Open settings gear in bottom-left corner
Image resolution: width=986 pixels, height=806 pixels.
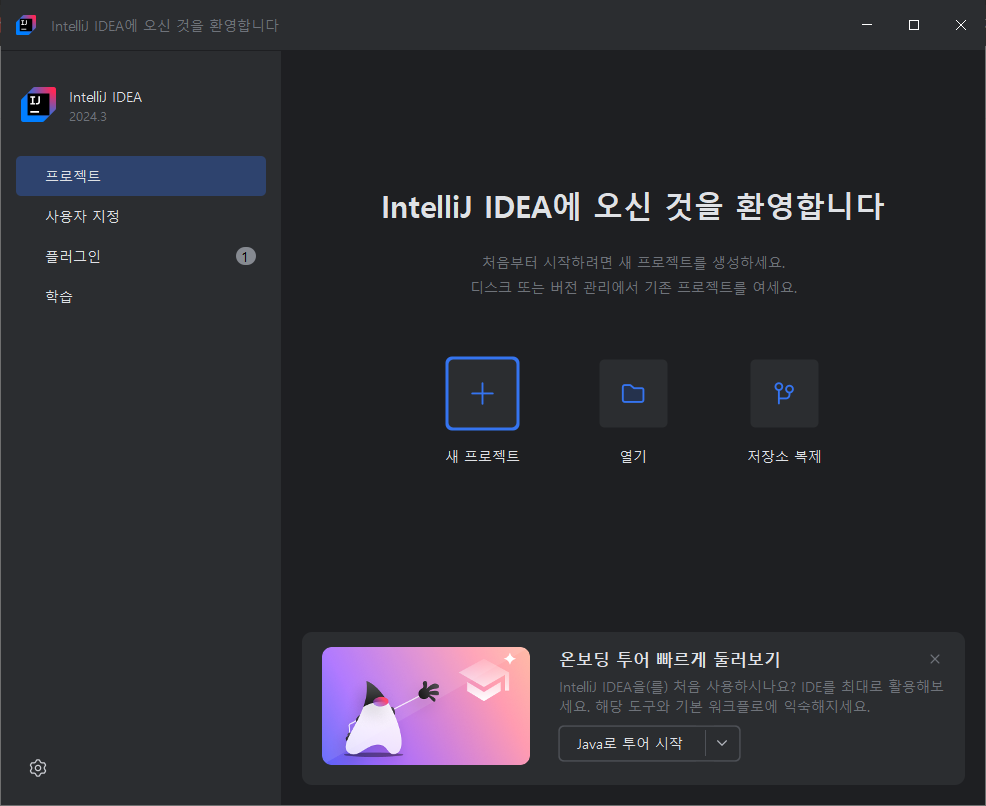tap(38, 768)
